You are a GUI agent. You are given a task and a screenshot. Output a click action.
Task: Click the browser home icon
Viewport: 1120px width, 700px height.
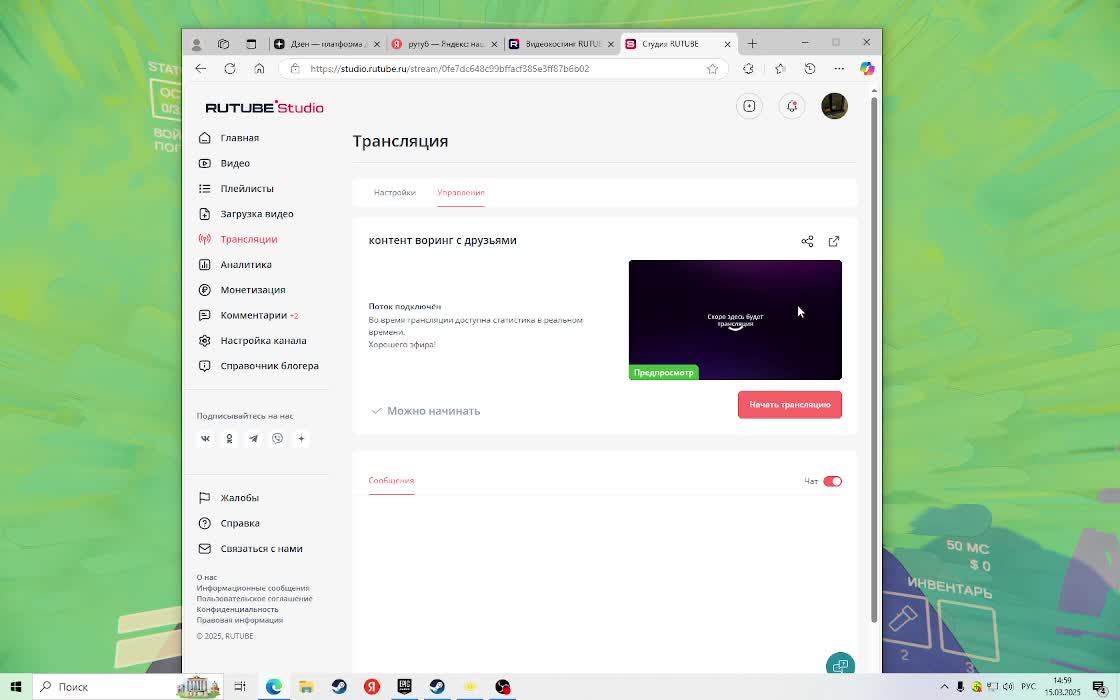coord(259,69)
